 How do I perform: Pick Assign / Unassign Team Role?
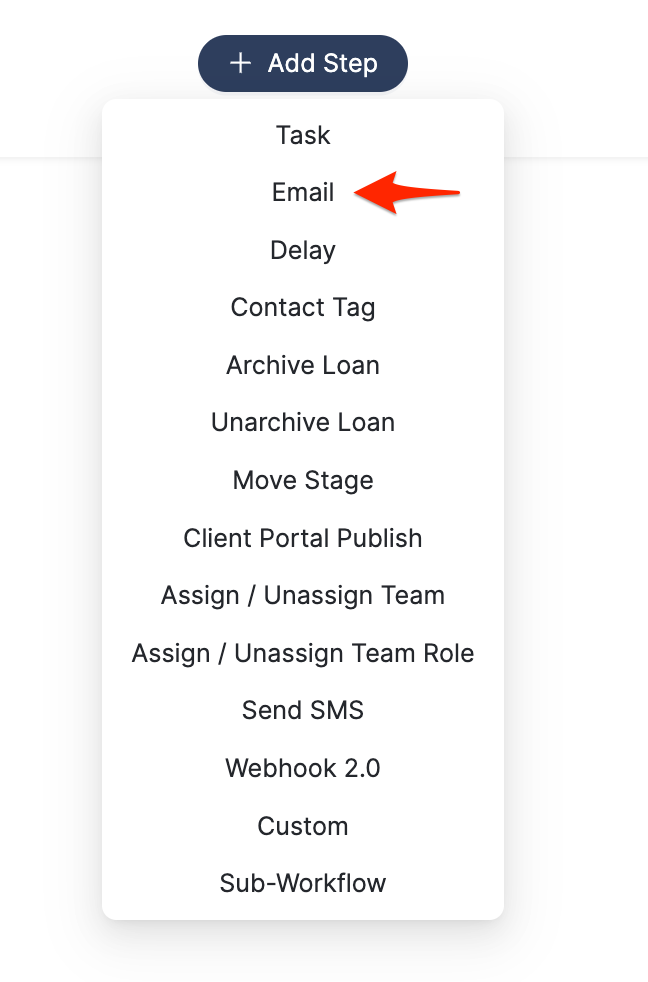tap(303, 653)
